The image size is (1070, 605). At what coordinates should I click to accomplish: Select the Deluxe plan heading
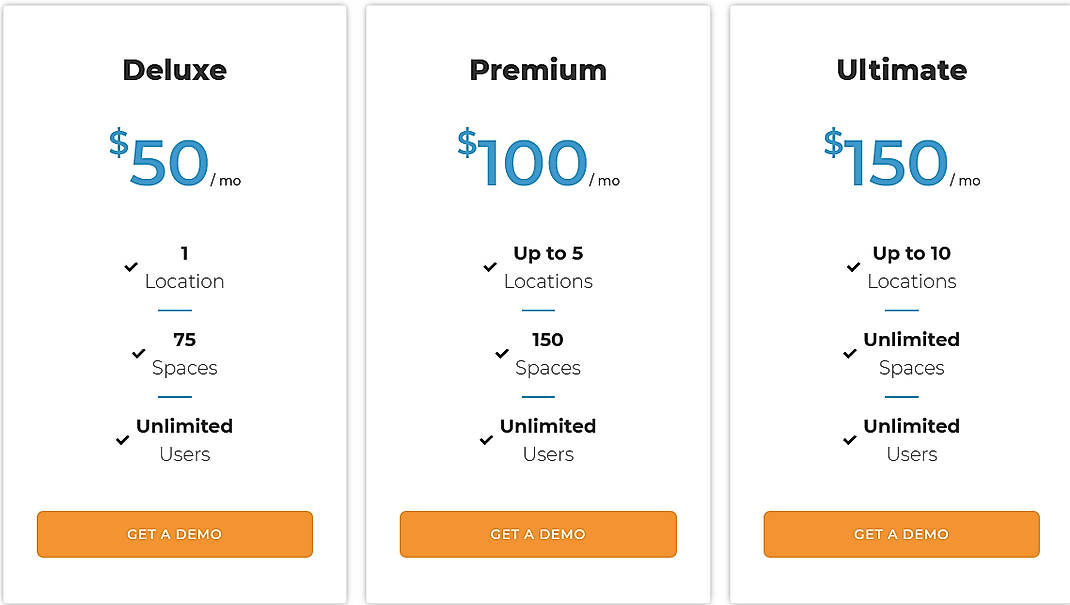pyautogui.click(x=175, y=70)
